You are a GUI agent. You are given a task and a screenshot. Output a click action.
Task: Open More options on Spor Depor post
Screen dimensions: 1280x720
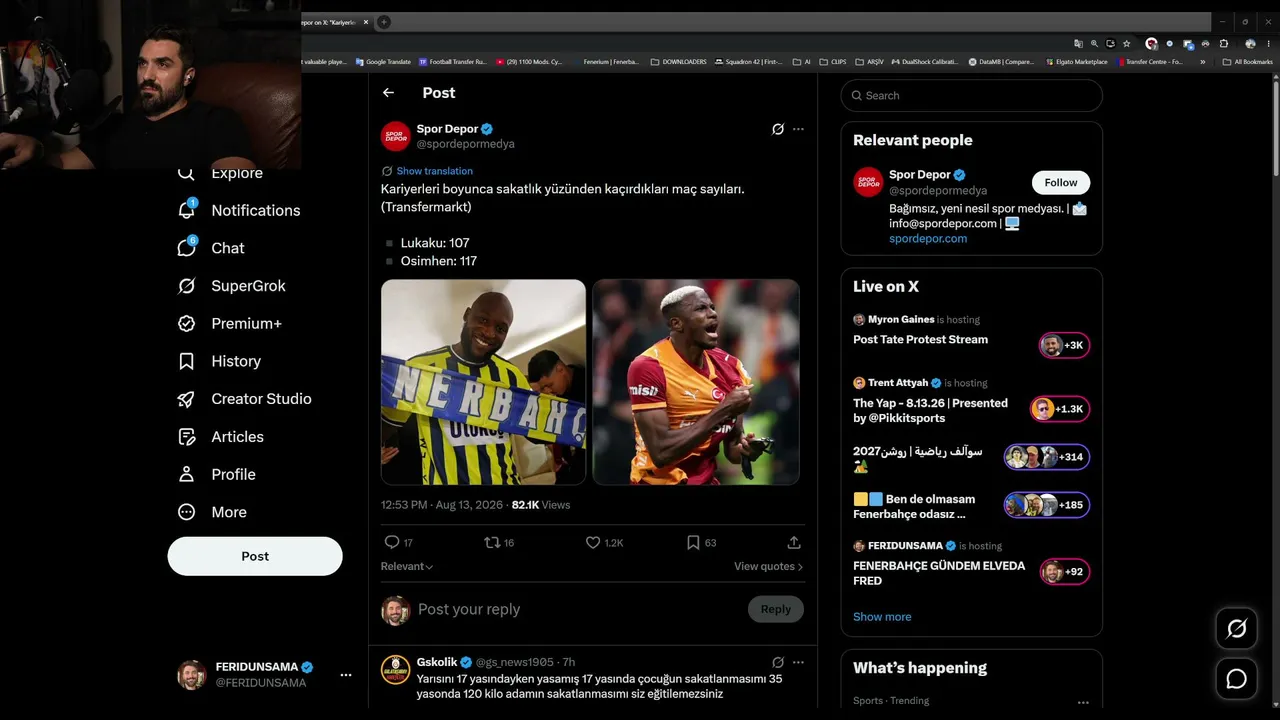pos(798,129)
